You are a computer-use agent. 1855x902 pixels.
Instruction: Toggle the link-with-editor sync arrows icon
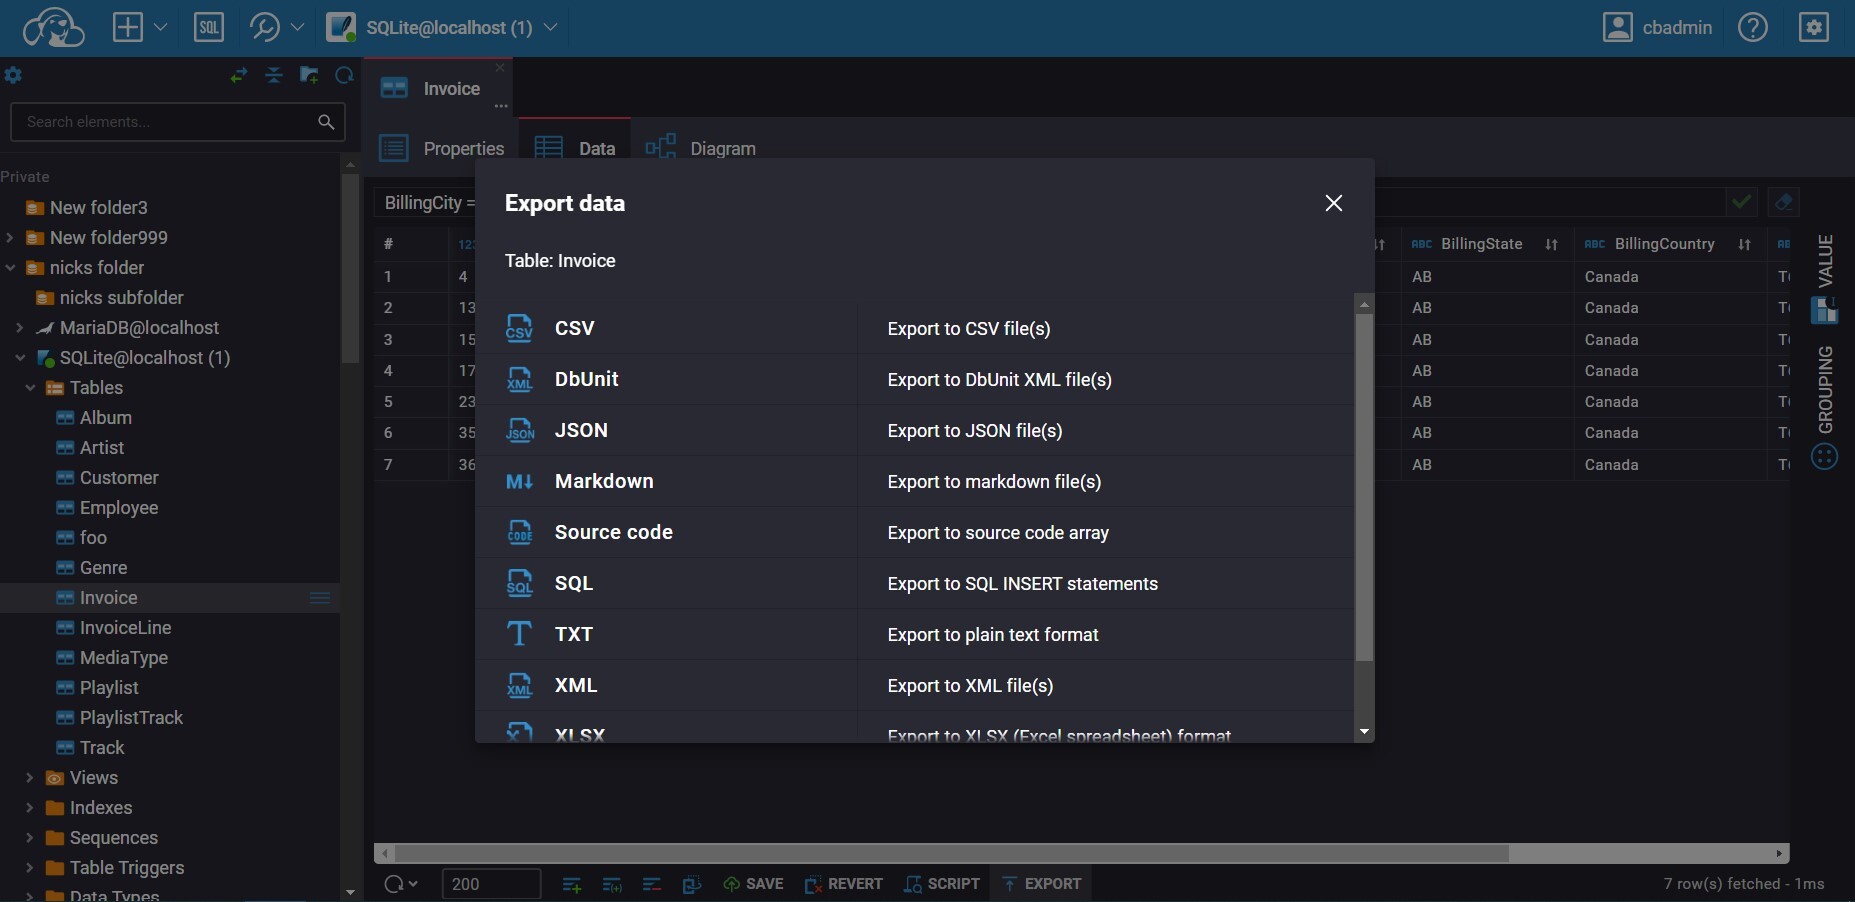pyautogui.click(x=238, y=75)
